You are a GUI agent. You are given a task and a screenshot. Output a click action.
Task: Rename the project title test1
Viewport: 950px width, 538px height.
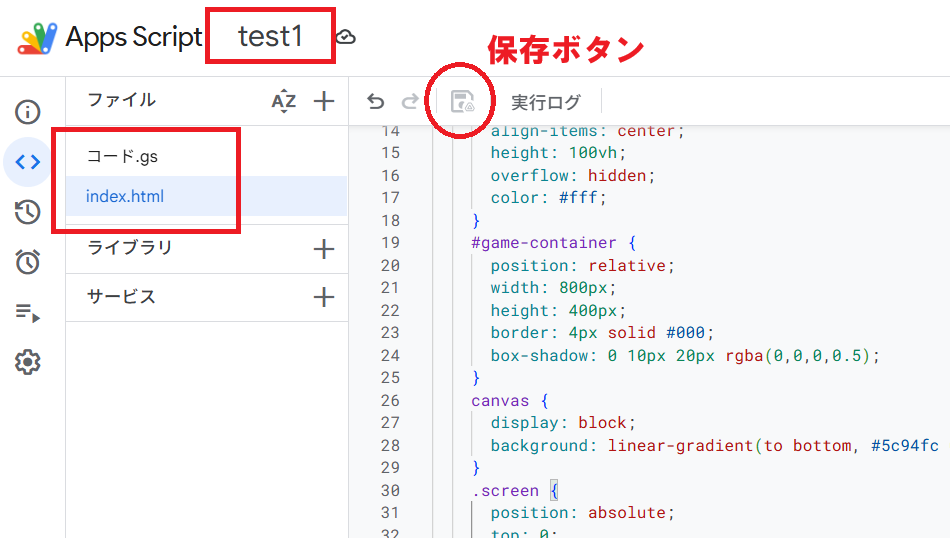point(270,36)
